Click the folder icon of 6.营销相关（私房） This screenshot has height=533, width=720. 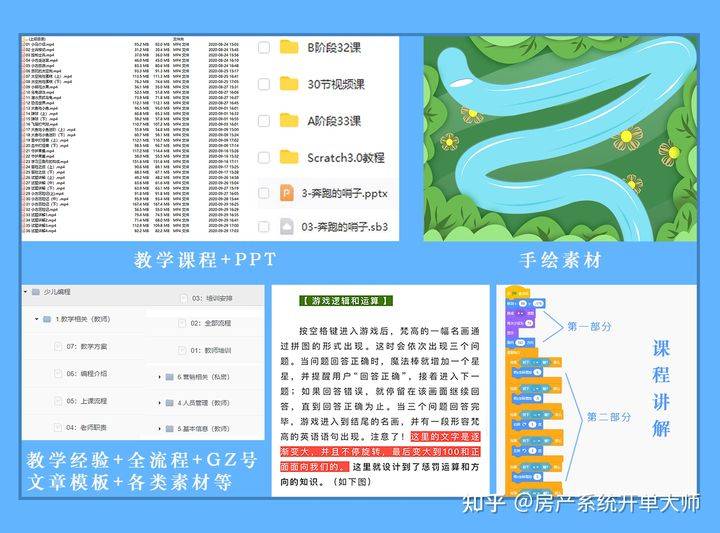[x=169, y=377]
